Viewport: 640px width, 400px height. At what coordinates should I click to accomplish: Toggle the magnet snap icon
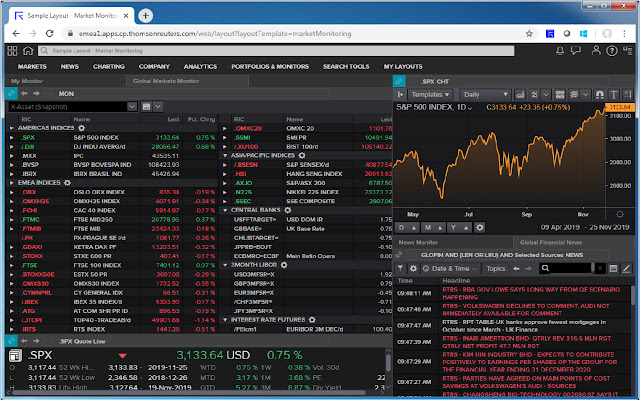coord(600,95)
